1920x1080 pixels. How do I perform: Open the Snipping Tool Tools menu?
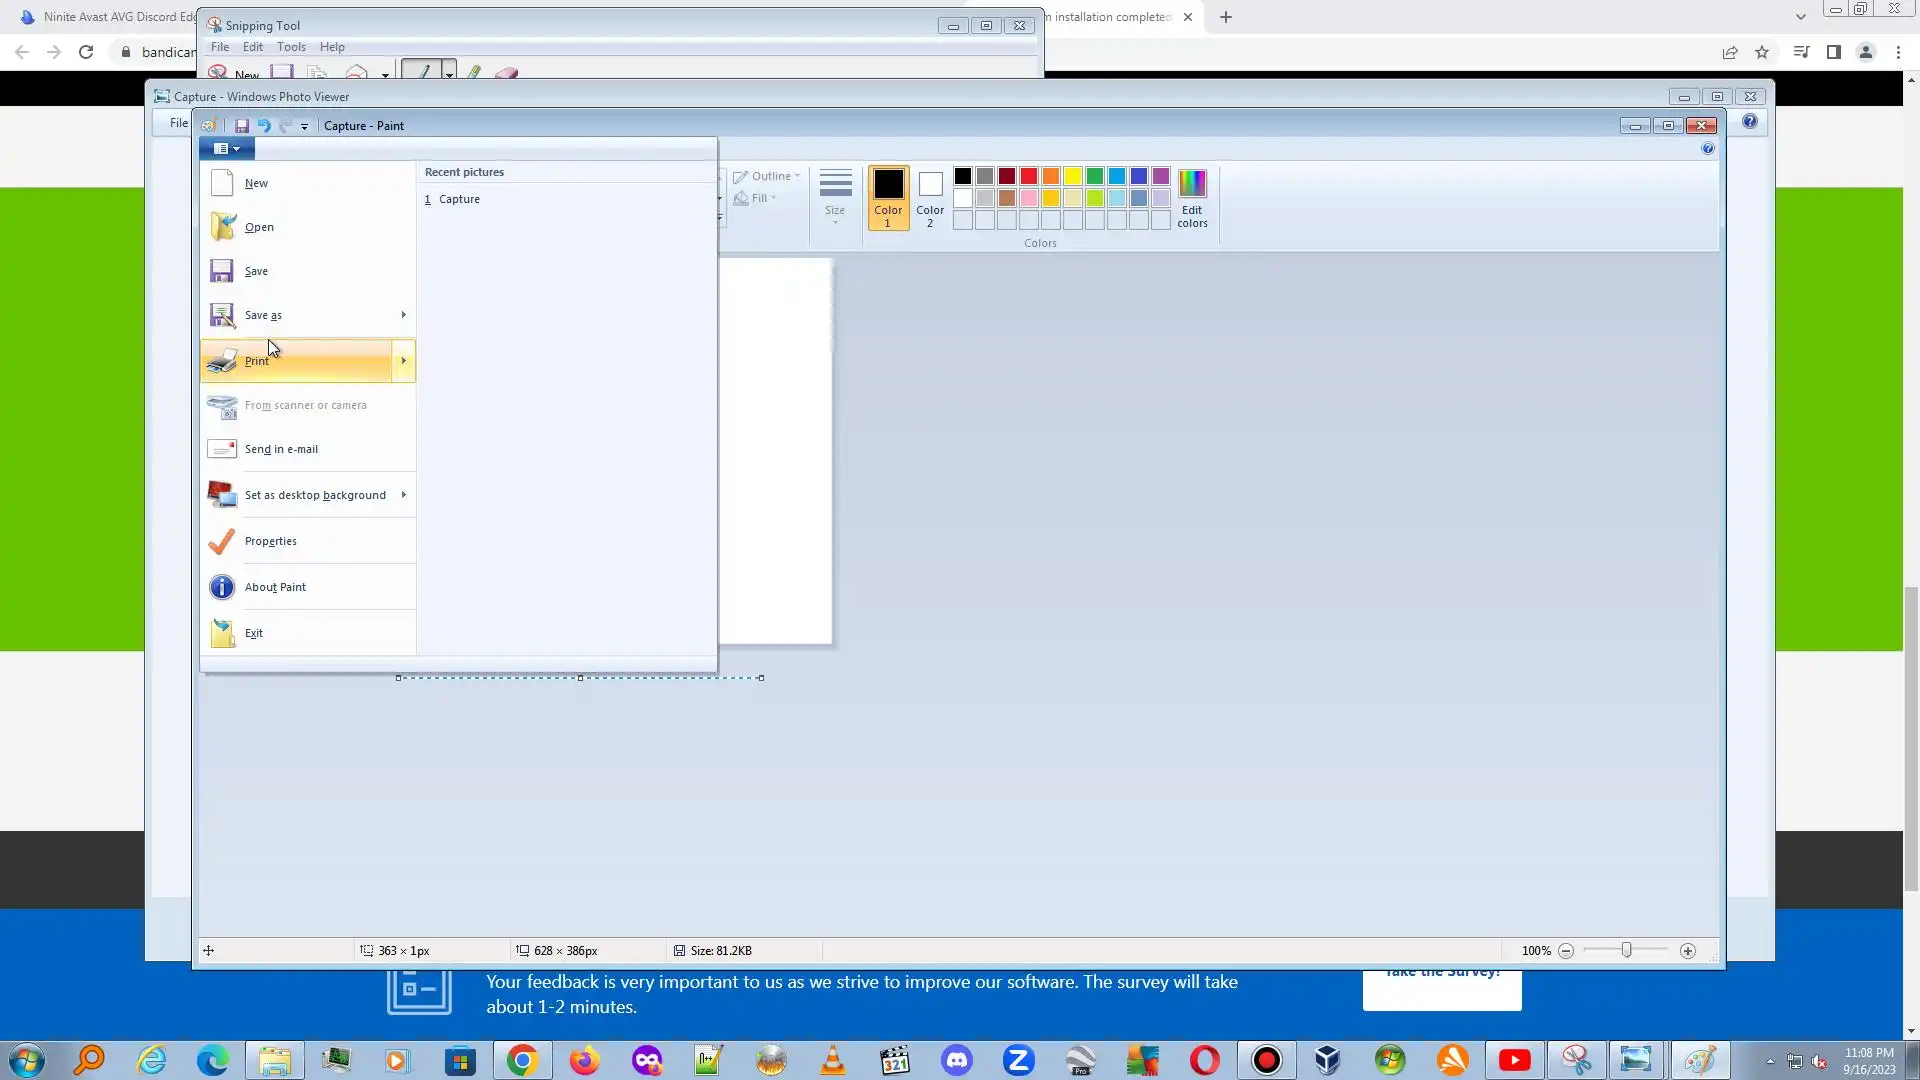point(291,47)
